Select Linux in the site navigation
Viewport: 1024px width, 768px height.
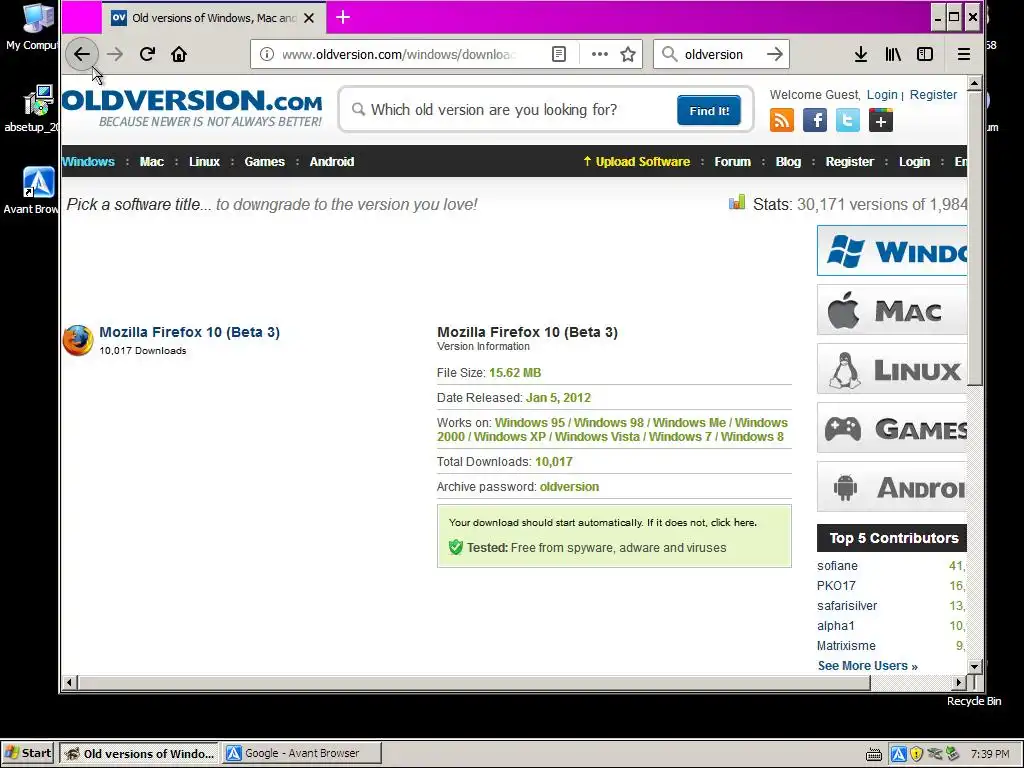204,162
